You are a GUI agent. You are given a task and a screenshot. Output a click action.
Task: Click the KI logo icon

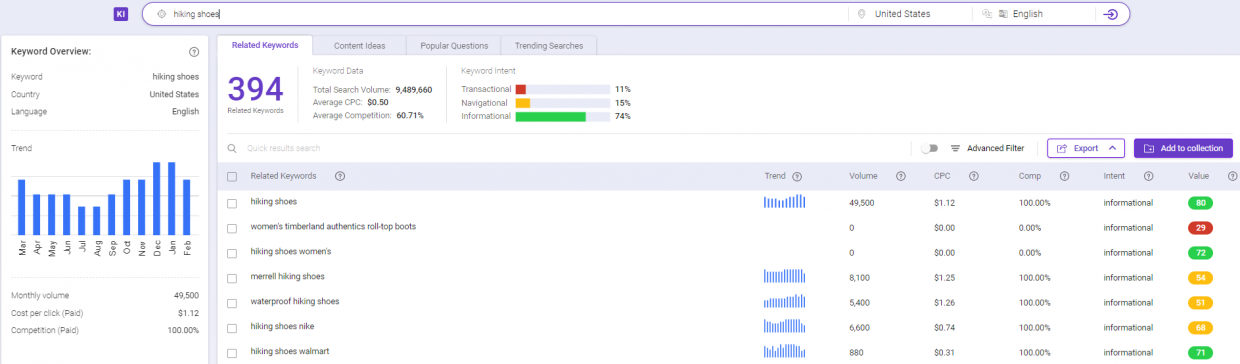tap(120, 14)
